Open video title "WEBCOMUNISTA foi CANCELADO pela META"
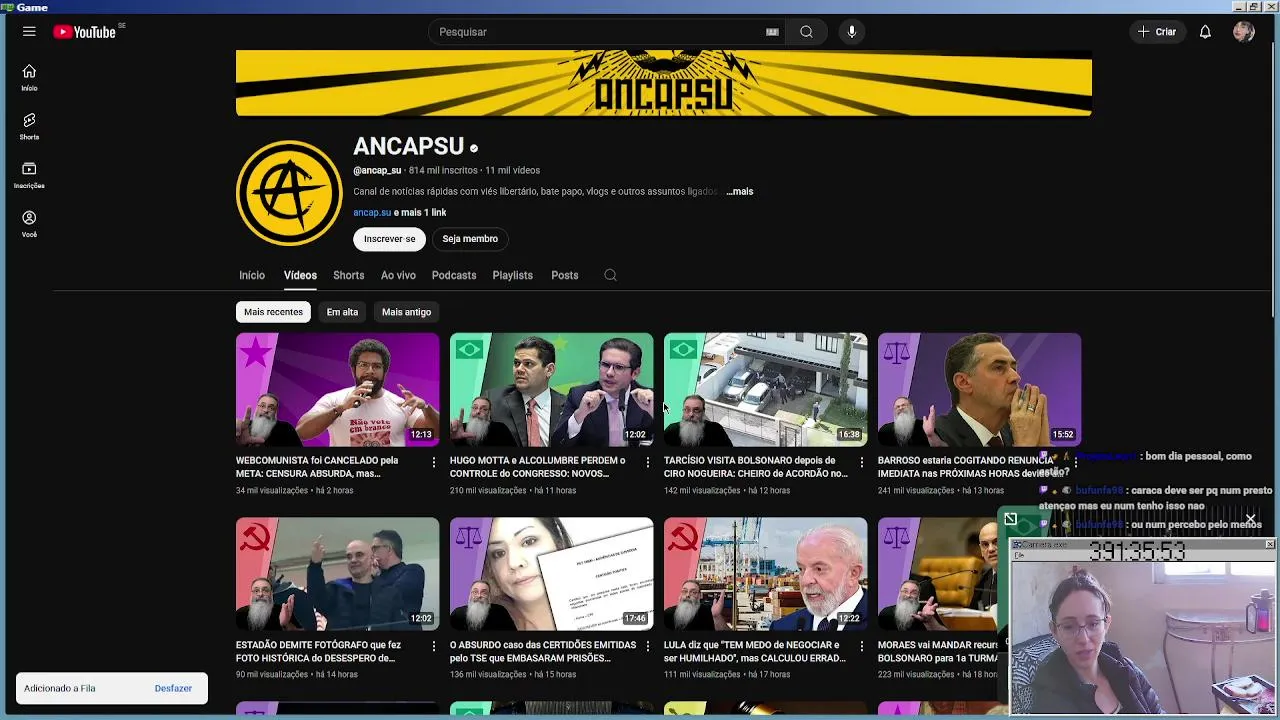1280x720 pixels. (317, 467)
